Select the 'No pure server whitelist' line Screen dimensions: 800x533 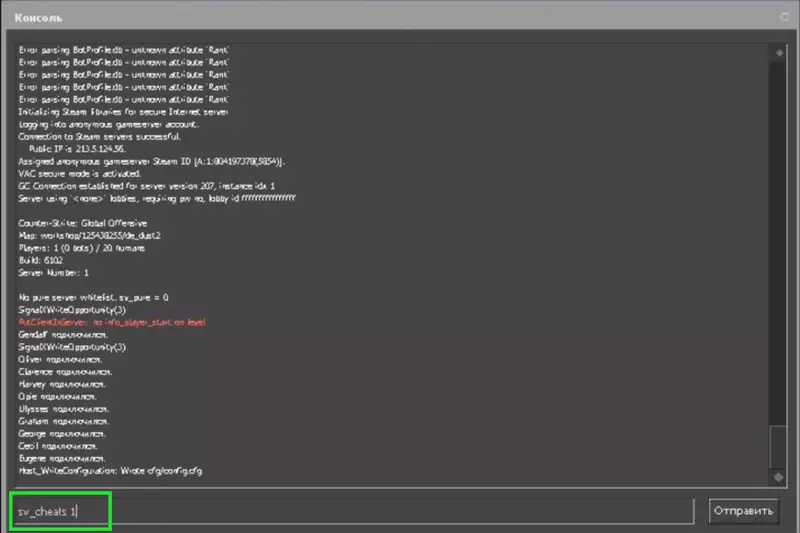93,297
